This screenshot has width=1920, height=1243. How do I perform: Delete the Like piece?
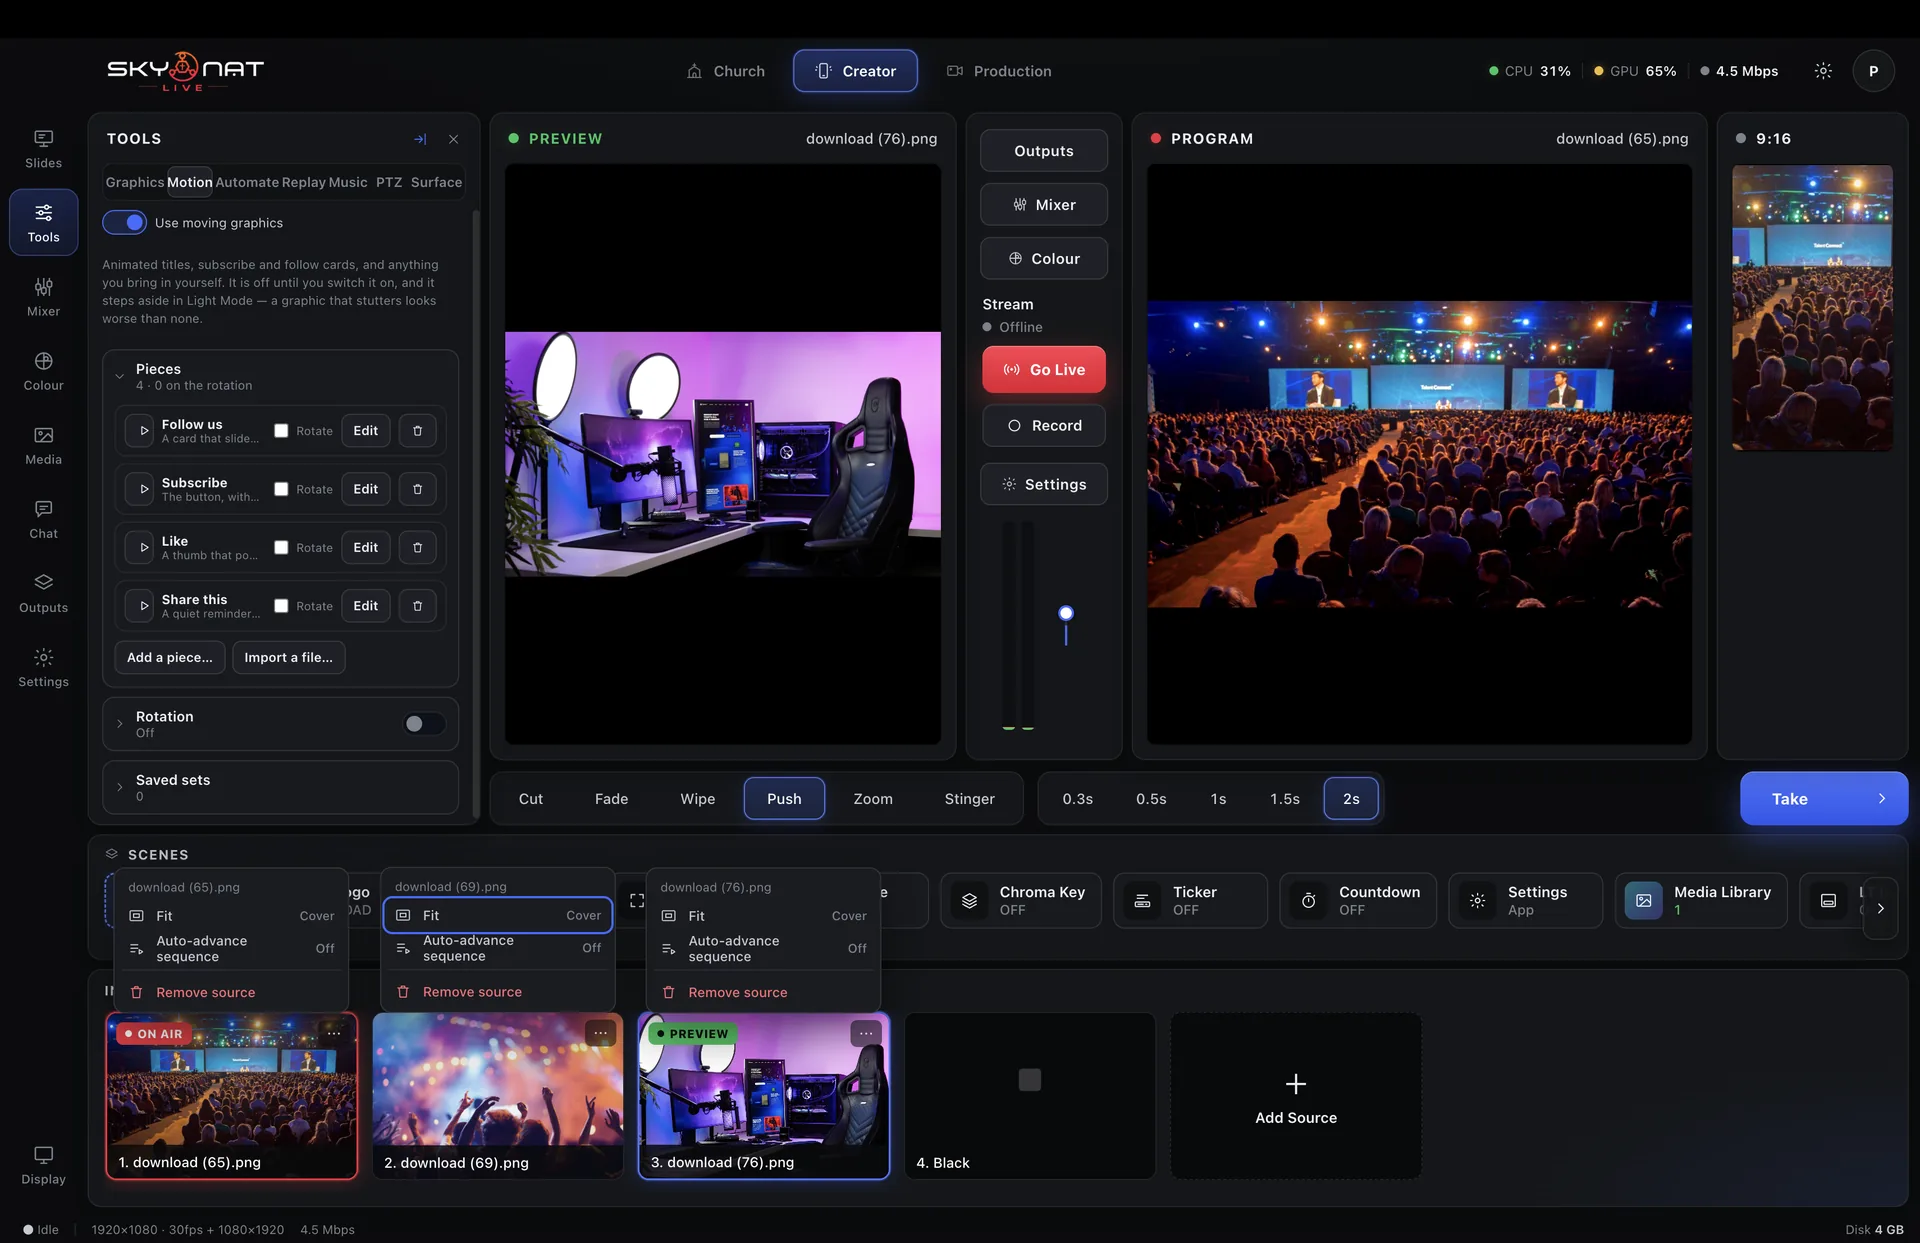(418, 548)
